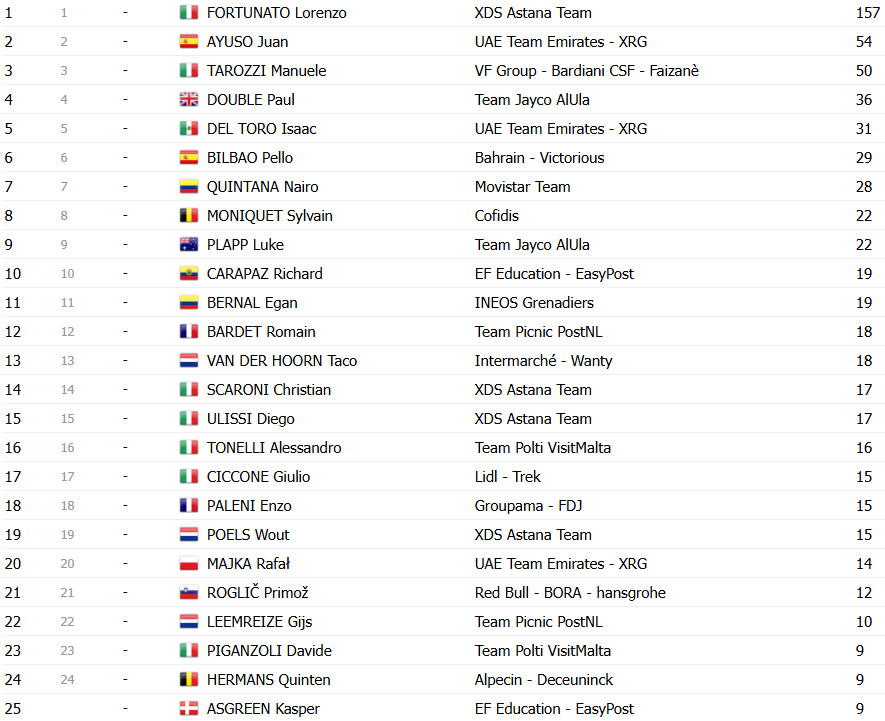Open BILBAO Pello rider page
Screen dimensions: 885x721
[249, 158]
